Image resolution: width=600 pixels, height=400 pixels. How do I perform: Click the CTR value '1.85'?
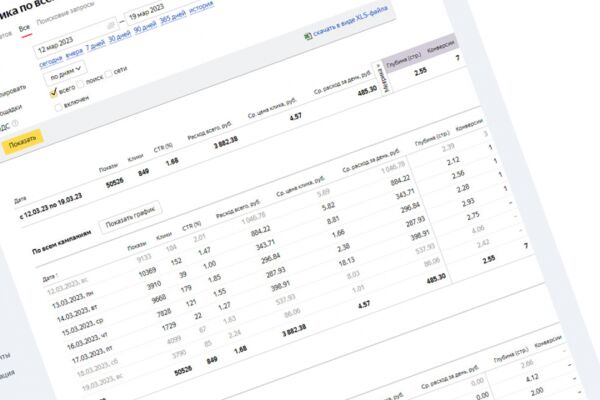tap(214, 279)
